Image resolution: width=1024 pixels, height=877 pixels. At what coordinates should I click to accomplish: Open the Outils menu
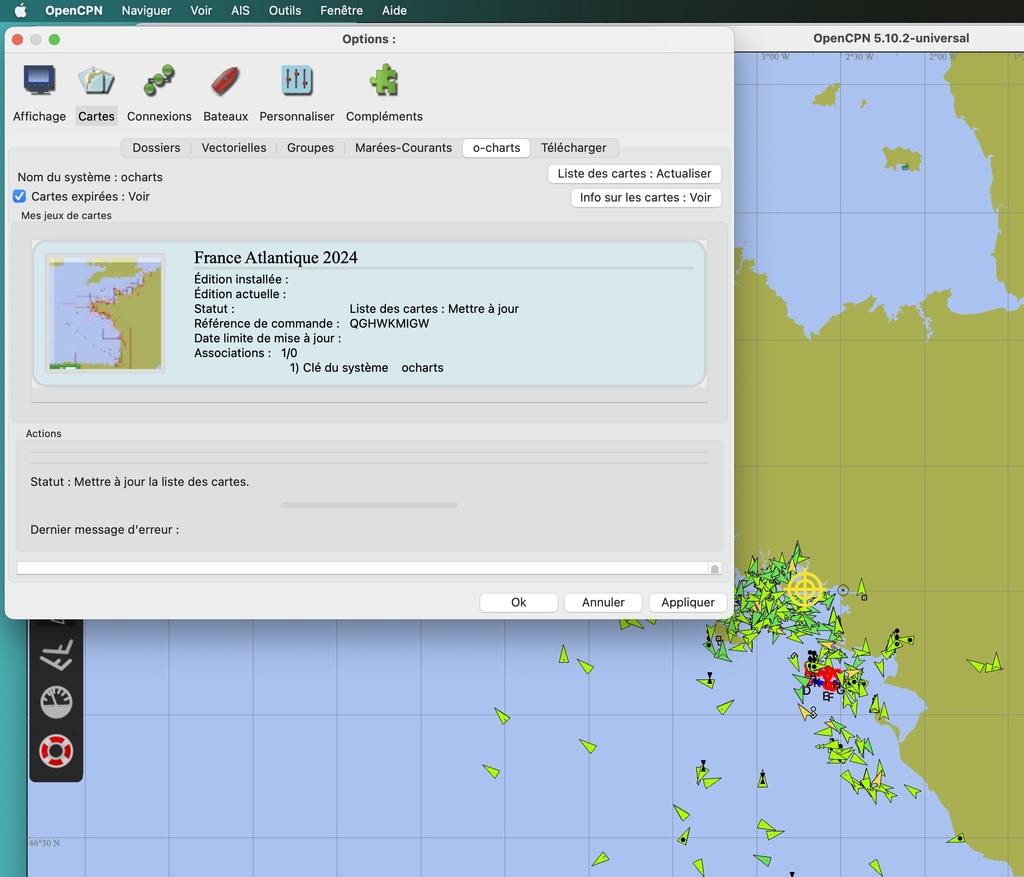pyautogui.click(x=285, y=10)
